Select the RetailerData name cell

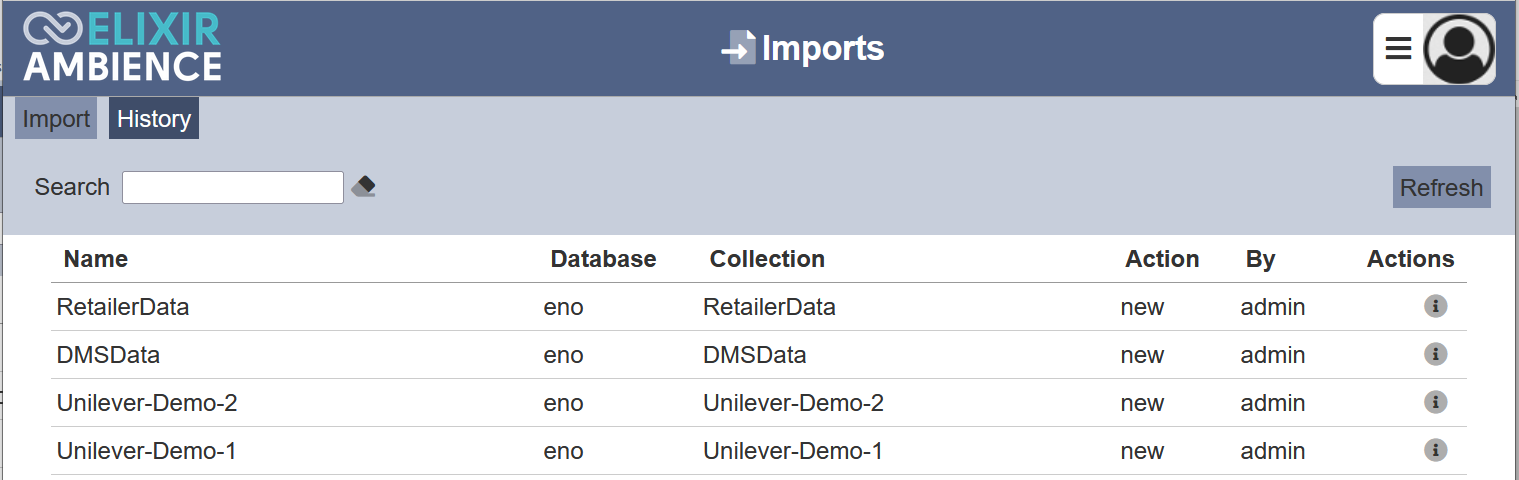(123, 307)
